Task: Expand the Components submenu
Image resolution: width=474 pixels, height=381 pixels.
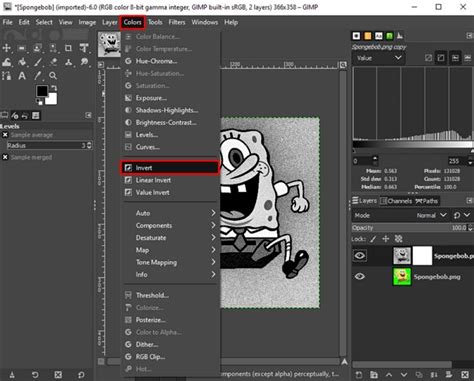Action: coord(170,225)
